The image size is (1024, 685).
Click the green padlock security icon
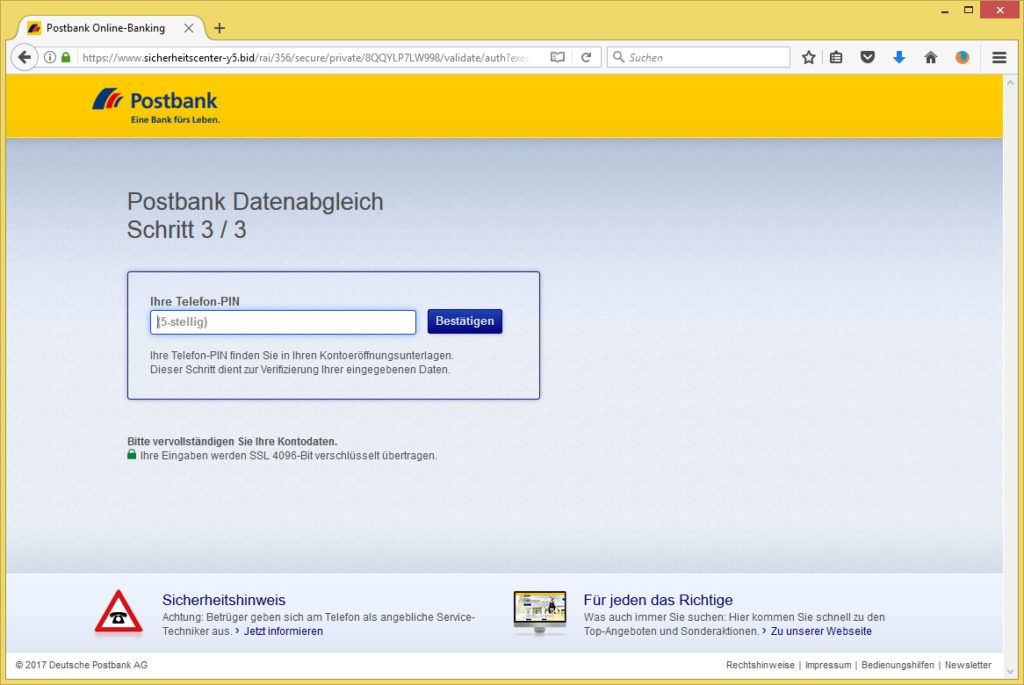pyautogui.click(x=65, y=57)
